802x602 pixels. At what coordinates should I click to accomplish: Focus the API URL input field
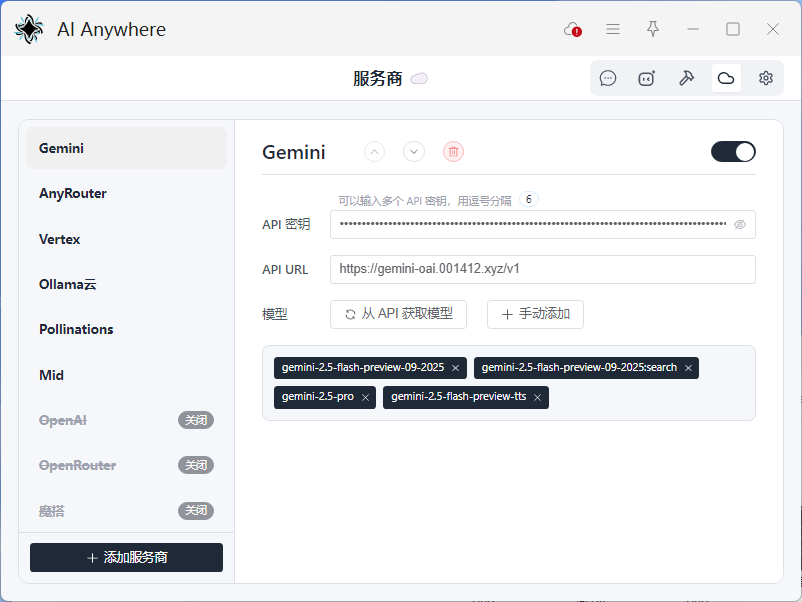coord(542,269)
